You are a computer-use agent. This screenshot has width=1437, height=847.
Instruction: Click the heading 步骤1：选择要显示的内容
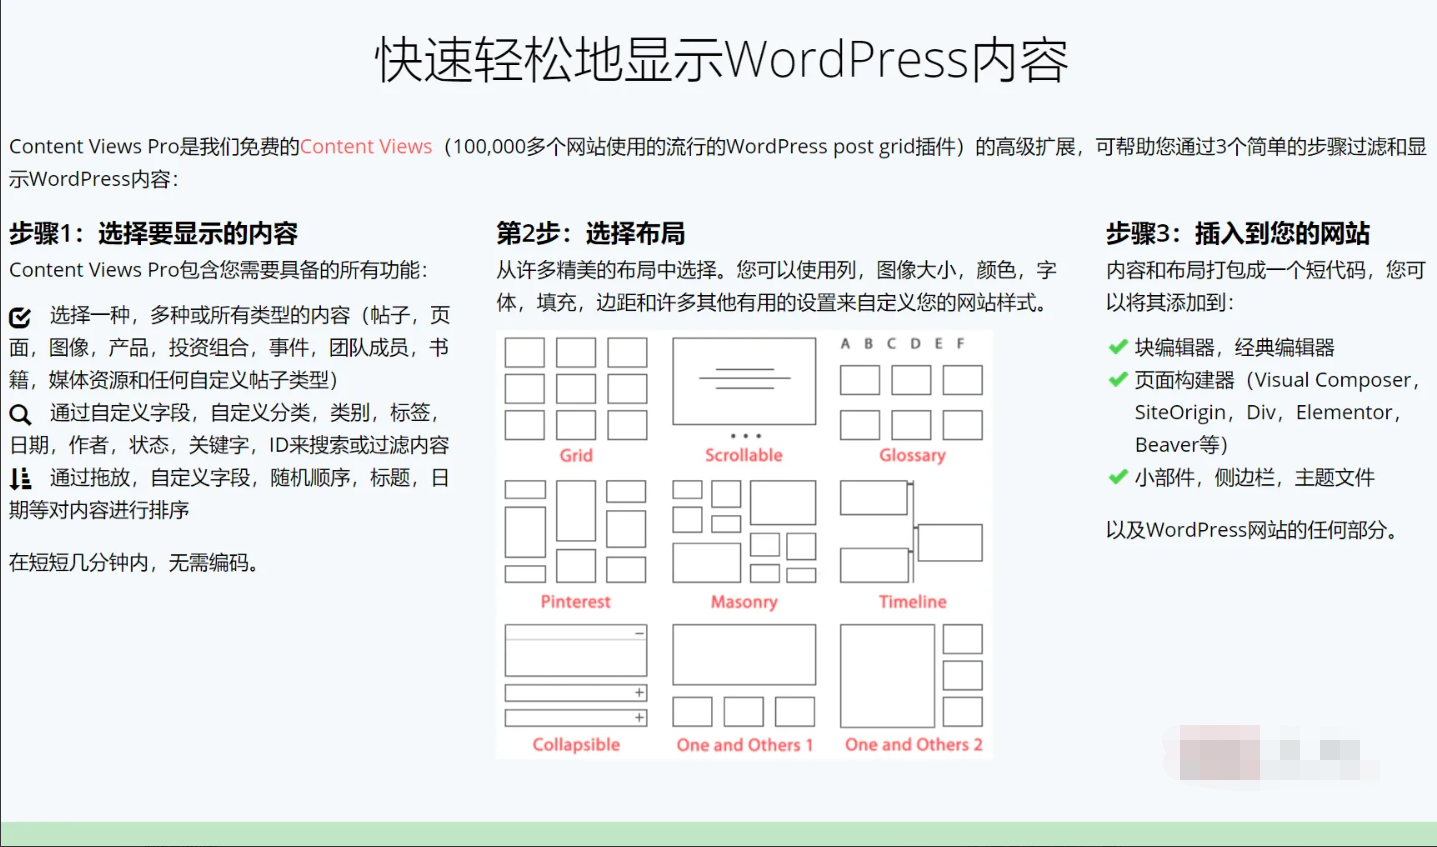coord(154,234)
